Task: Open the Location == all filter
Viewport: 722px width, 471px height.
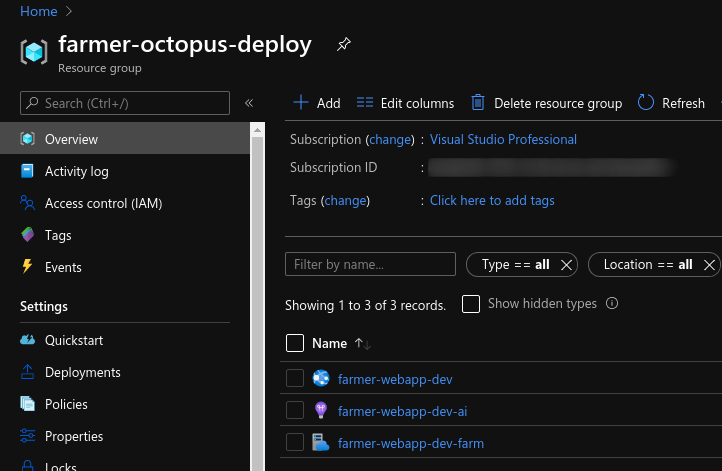Action: point(648,264)
